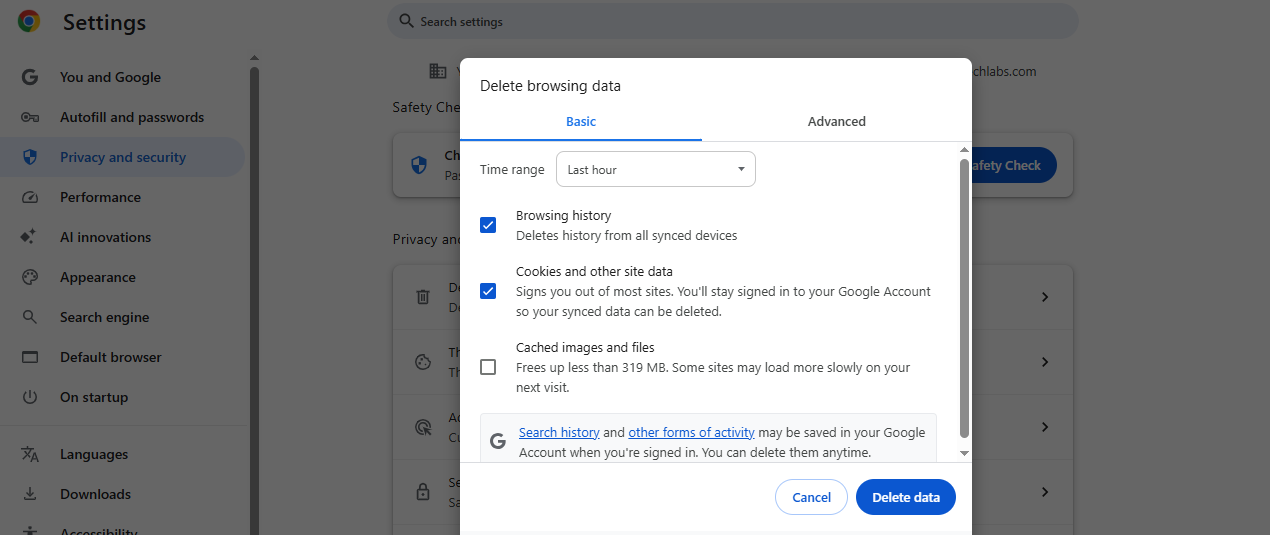This screenshot has width=1270, height=535.
Task: Click the key icon for Autofill and passwords
Action: click(x=30, y=117)
